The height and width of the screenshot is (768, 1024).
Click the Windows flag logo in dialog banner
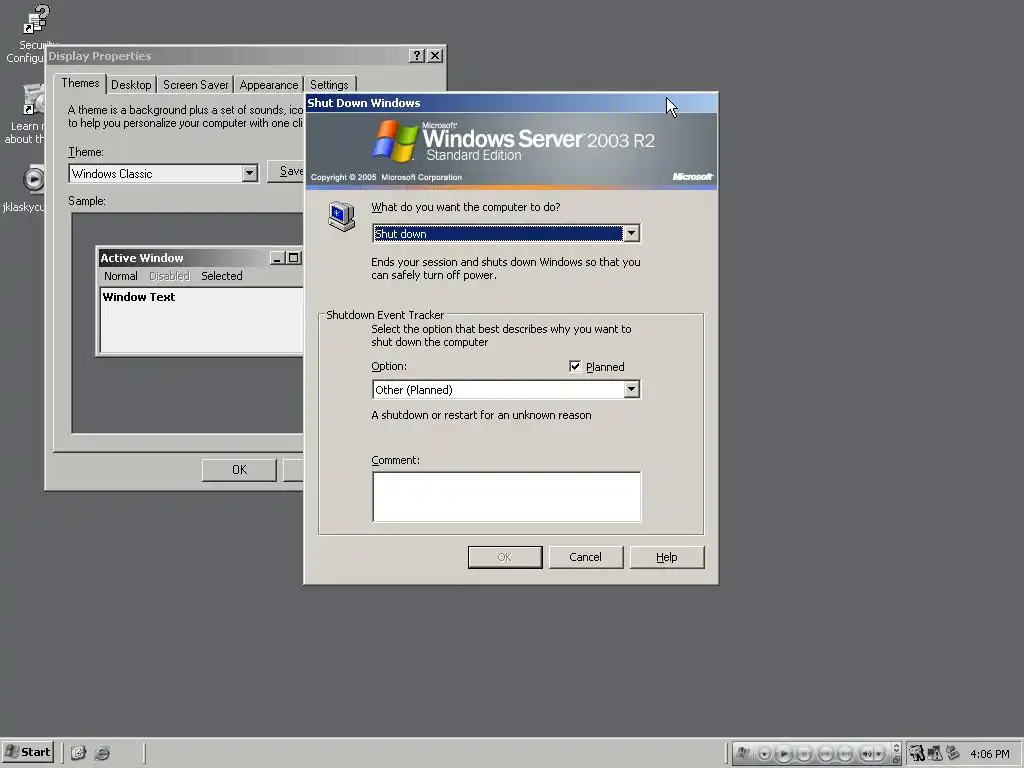click(x=395, y=140)
